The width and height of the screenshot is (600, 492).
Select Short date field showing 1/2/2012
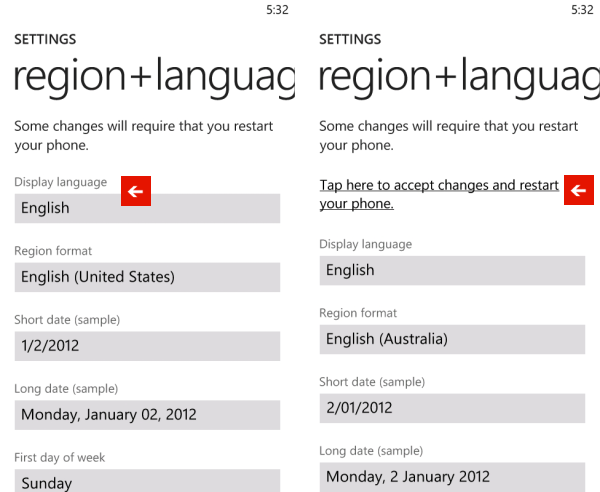(147, 346)
